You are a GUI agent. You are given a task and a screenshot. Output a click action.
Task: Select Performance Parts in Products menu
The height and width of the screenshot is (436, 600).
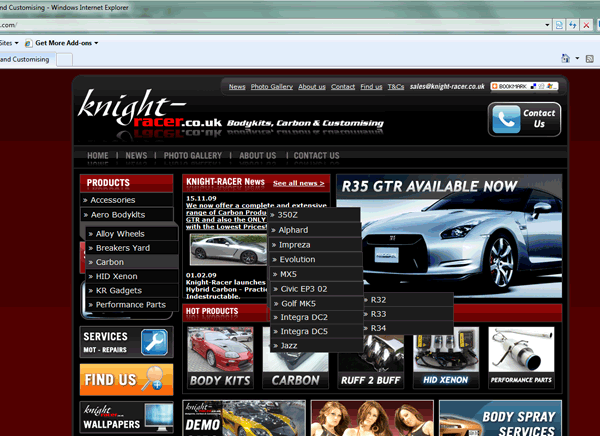pos(132,304)
